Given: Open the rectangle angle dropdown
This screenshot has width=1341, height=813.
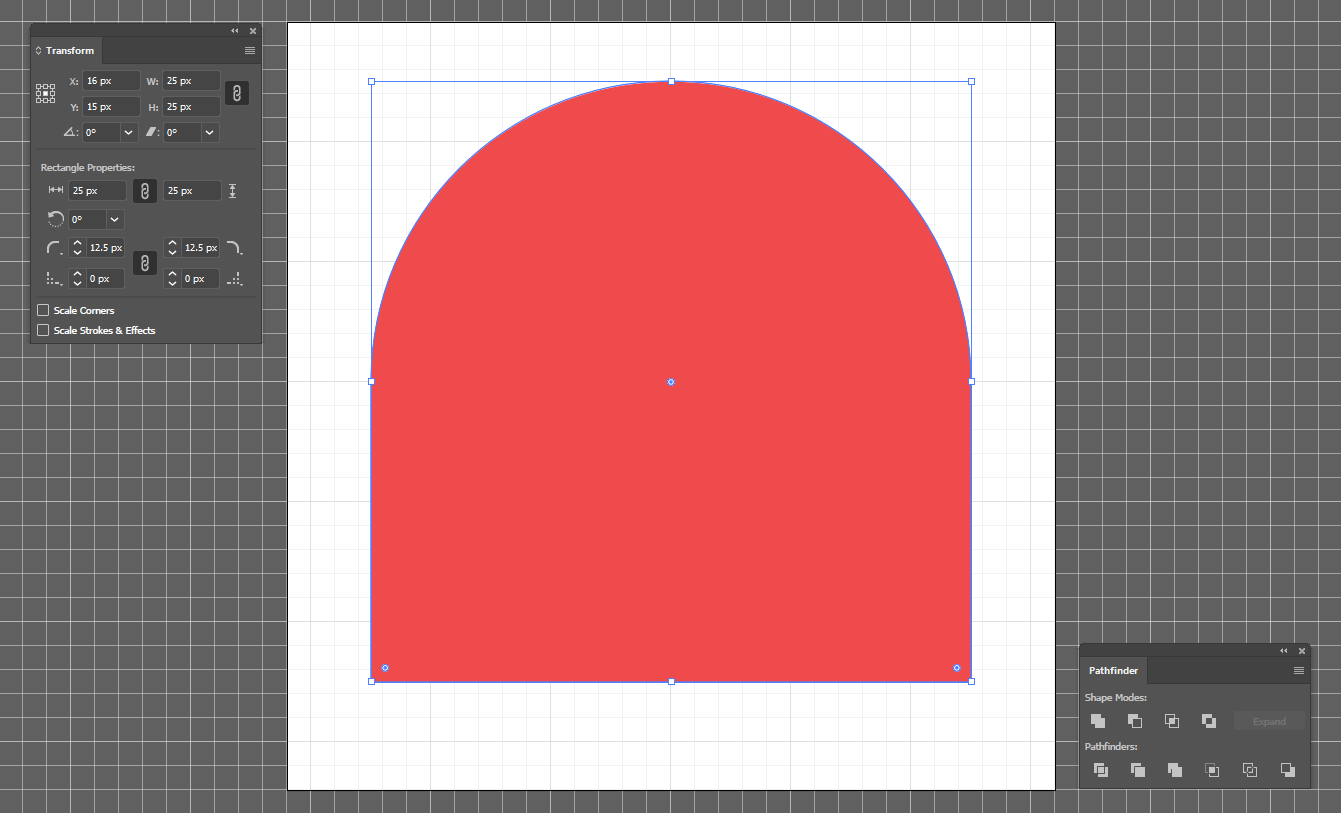Looking at the screenshot, I should pyautogui.click(x=115, y=219).
